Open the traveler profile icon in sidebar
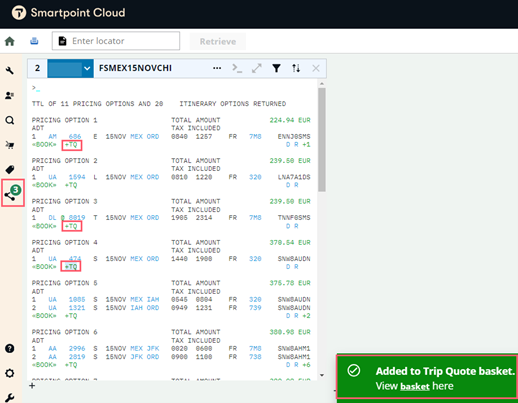The height and width of the screenshot is (403, 518). coord(10,96)
